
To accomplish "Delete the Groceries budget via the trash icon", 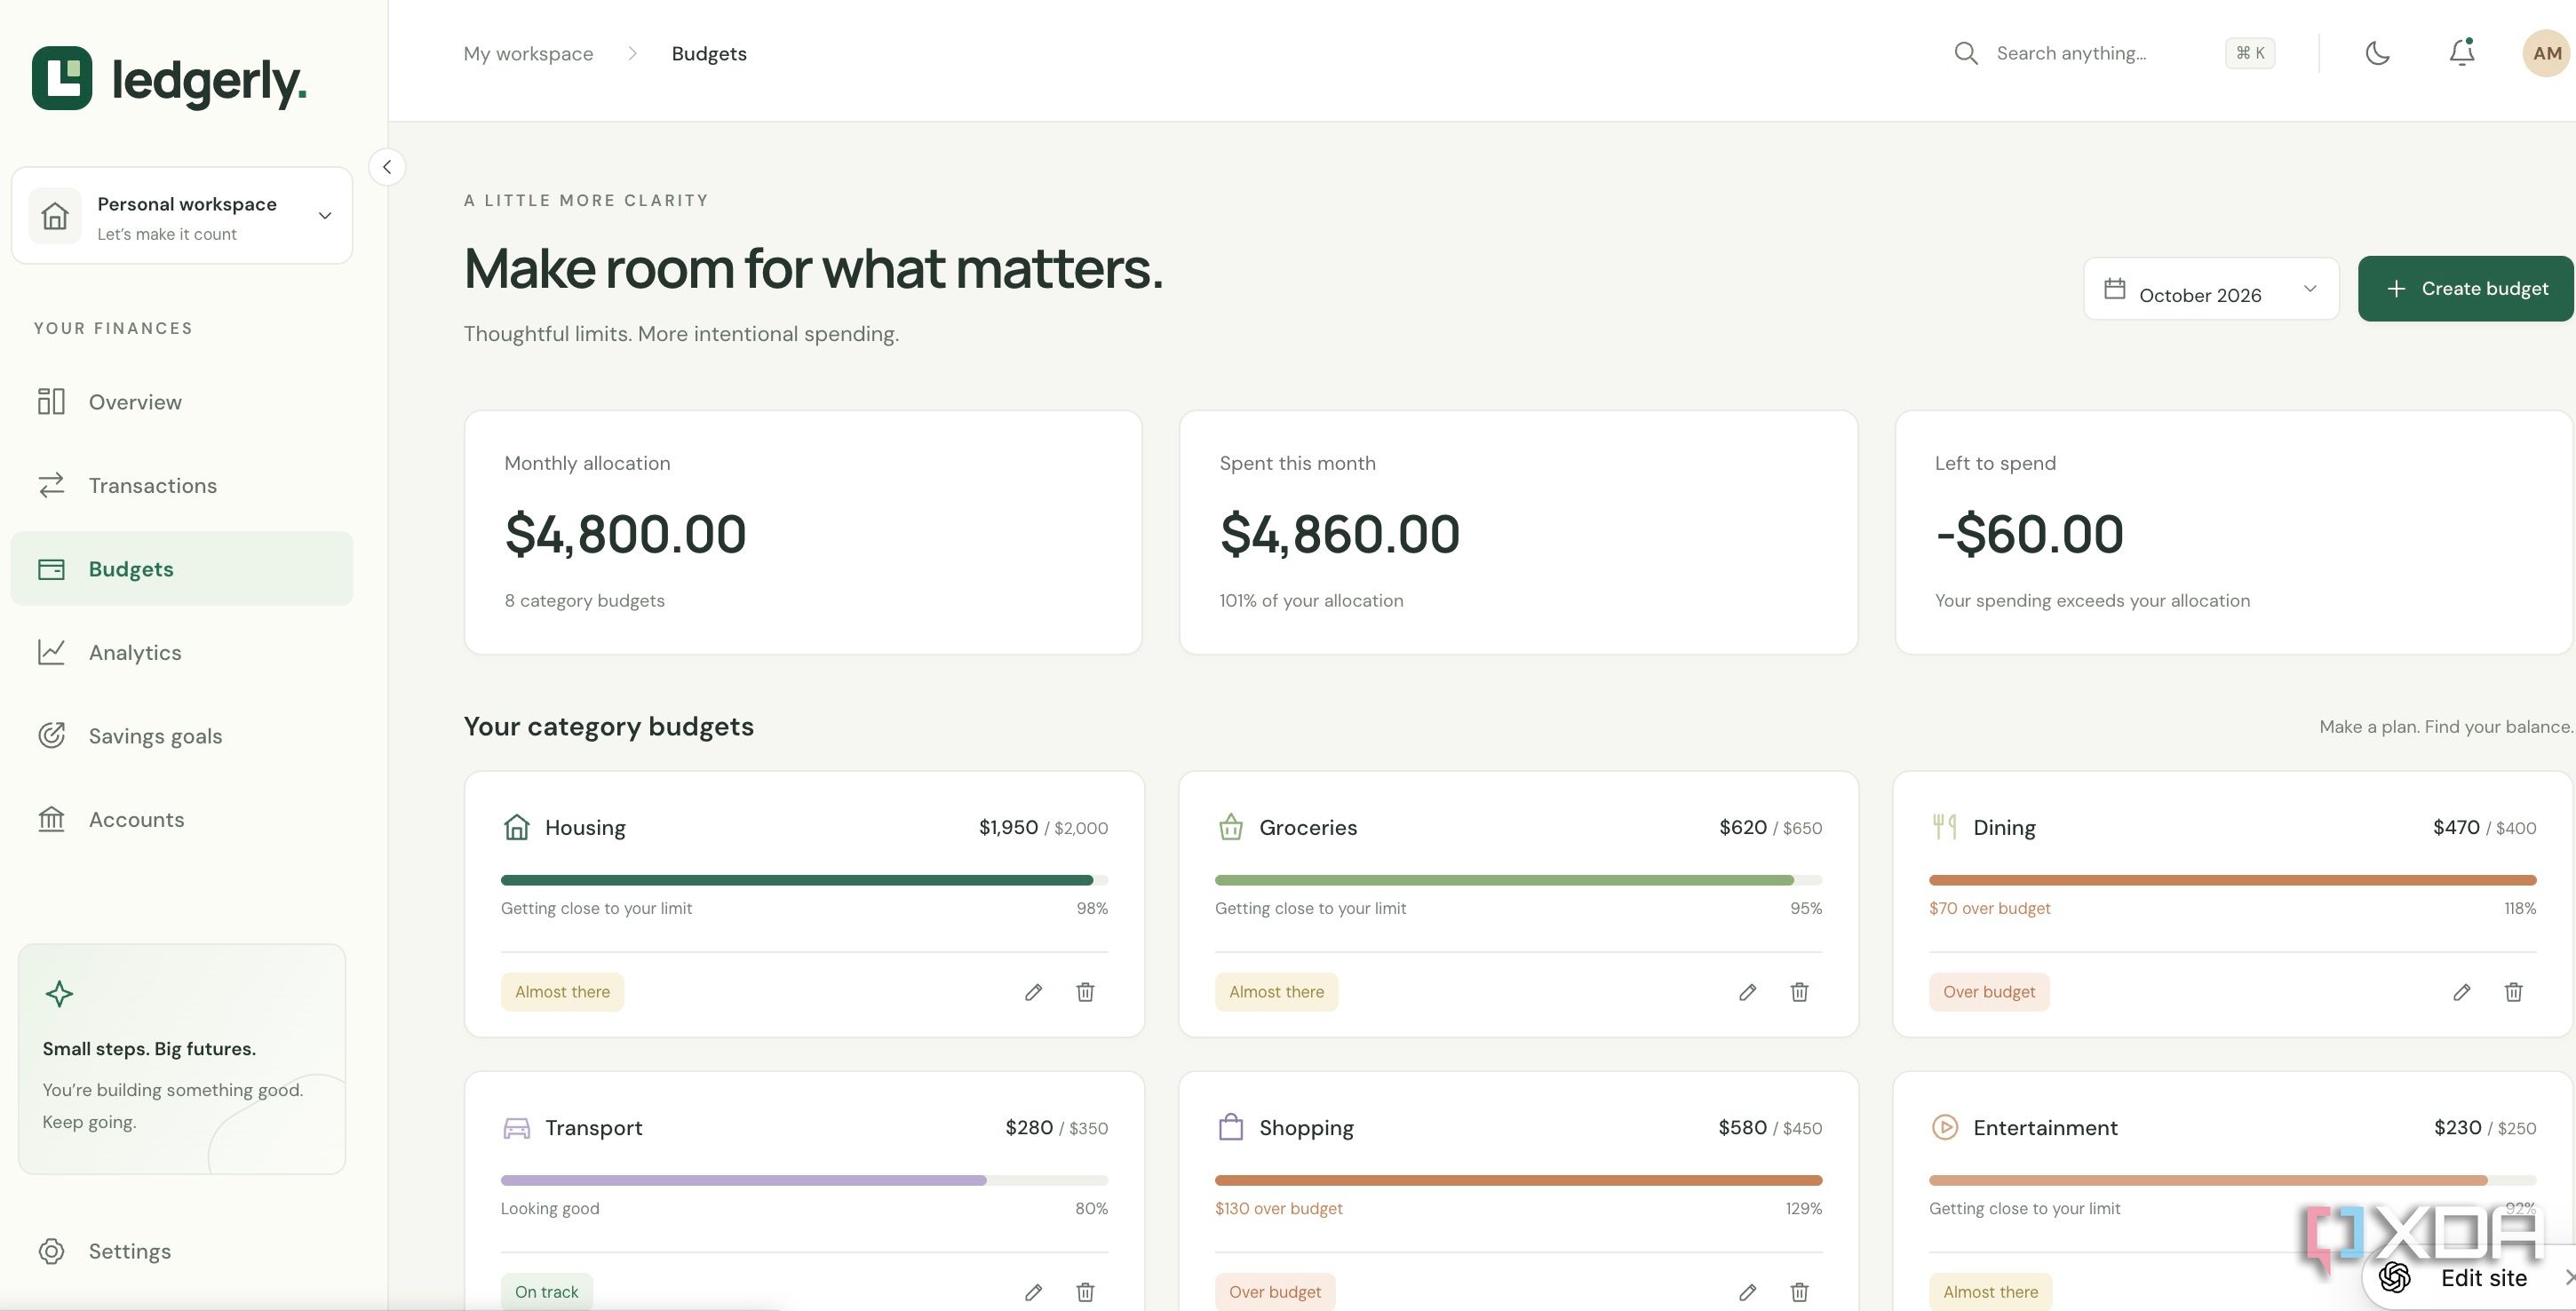I will point(1799,992).
